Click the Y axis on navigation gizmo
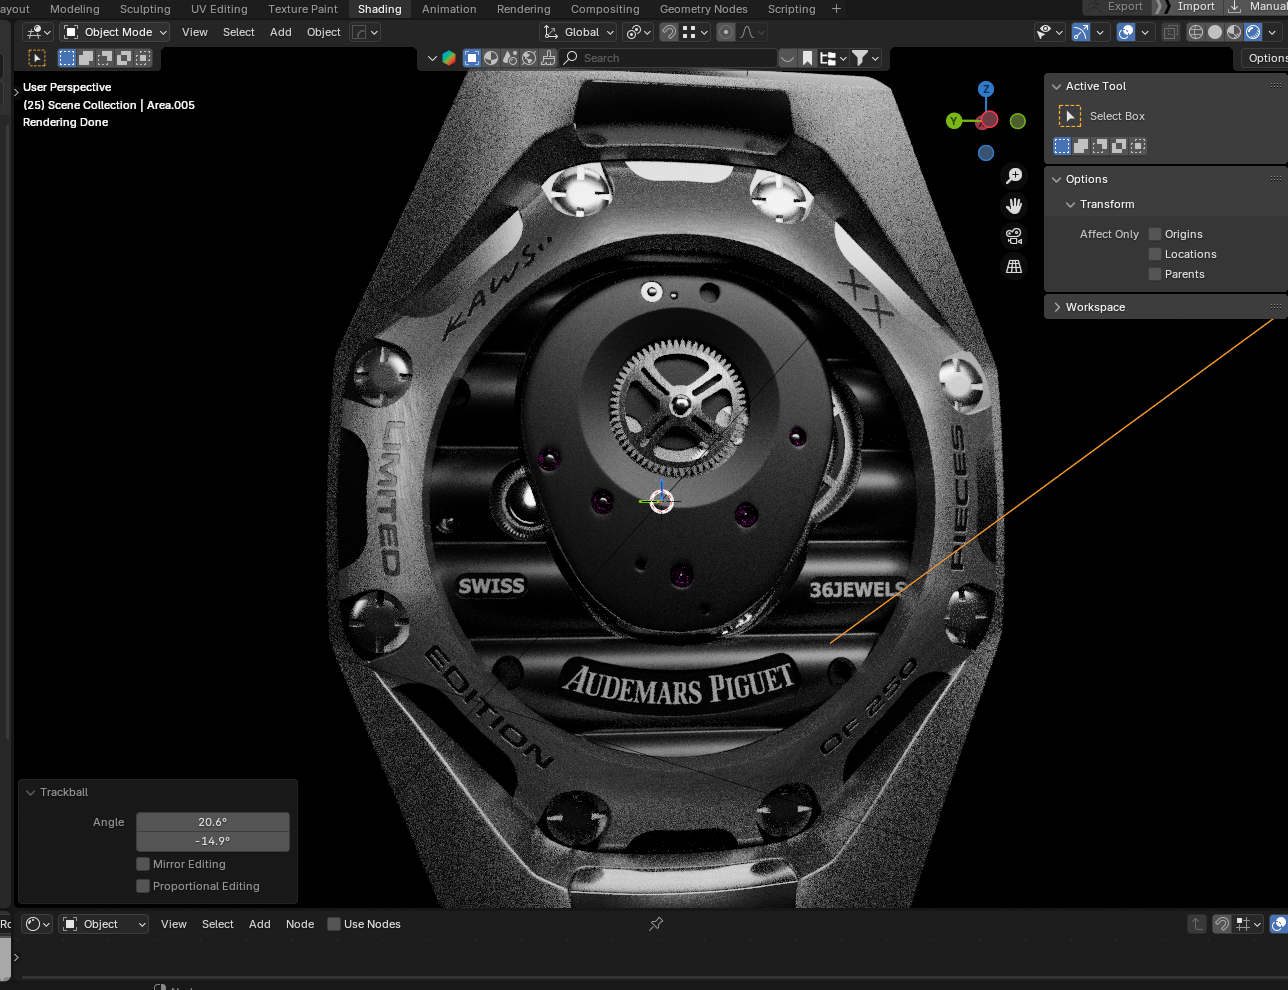Image resolution: width=1288 pixels, height=990 pixels. coord(954,121)
